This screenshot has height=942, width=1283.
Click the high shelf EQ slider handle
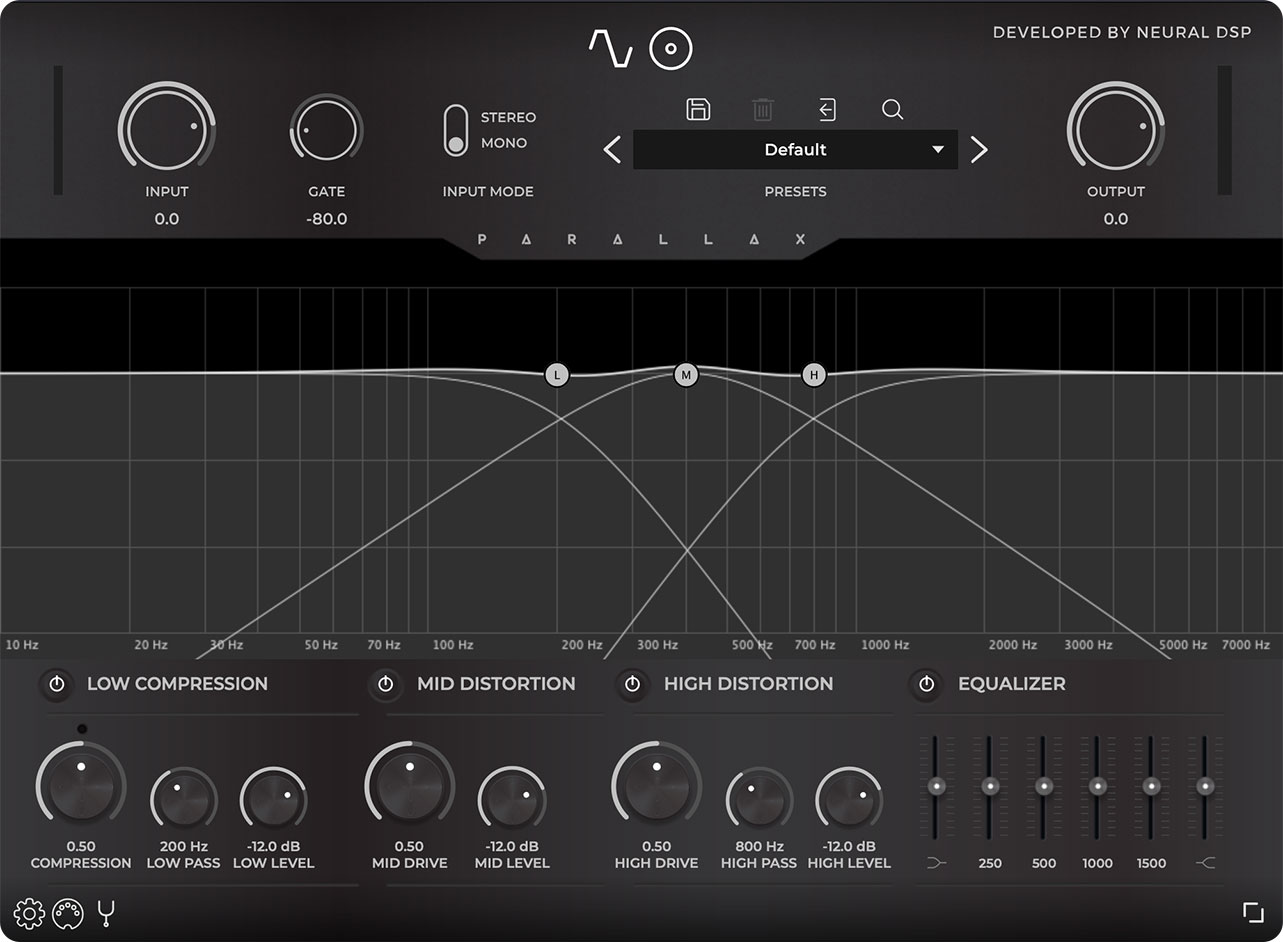[x=1205, y=786]
